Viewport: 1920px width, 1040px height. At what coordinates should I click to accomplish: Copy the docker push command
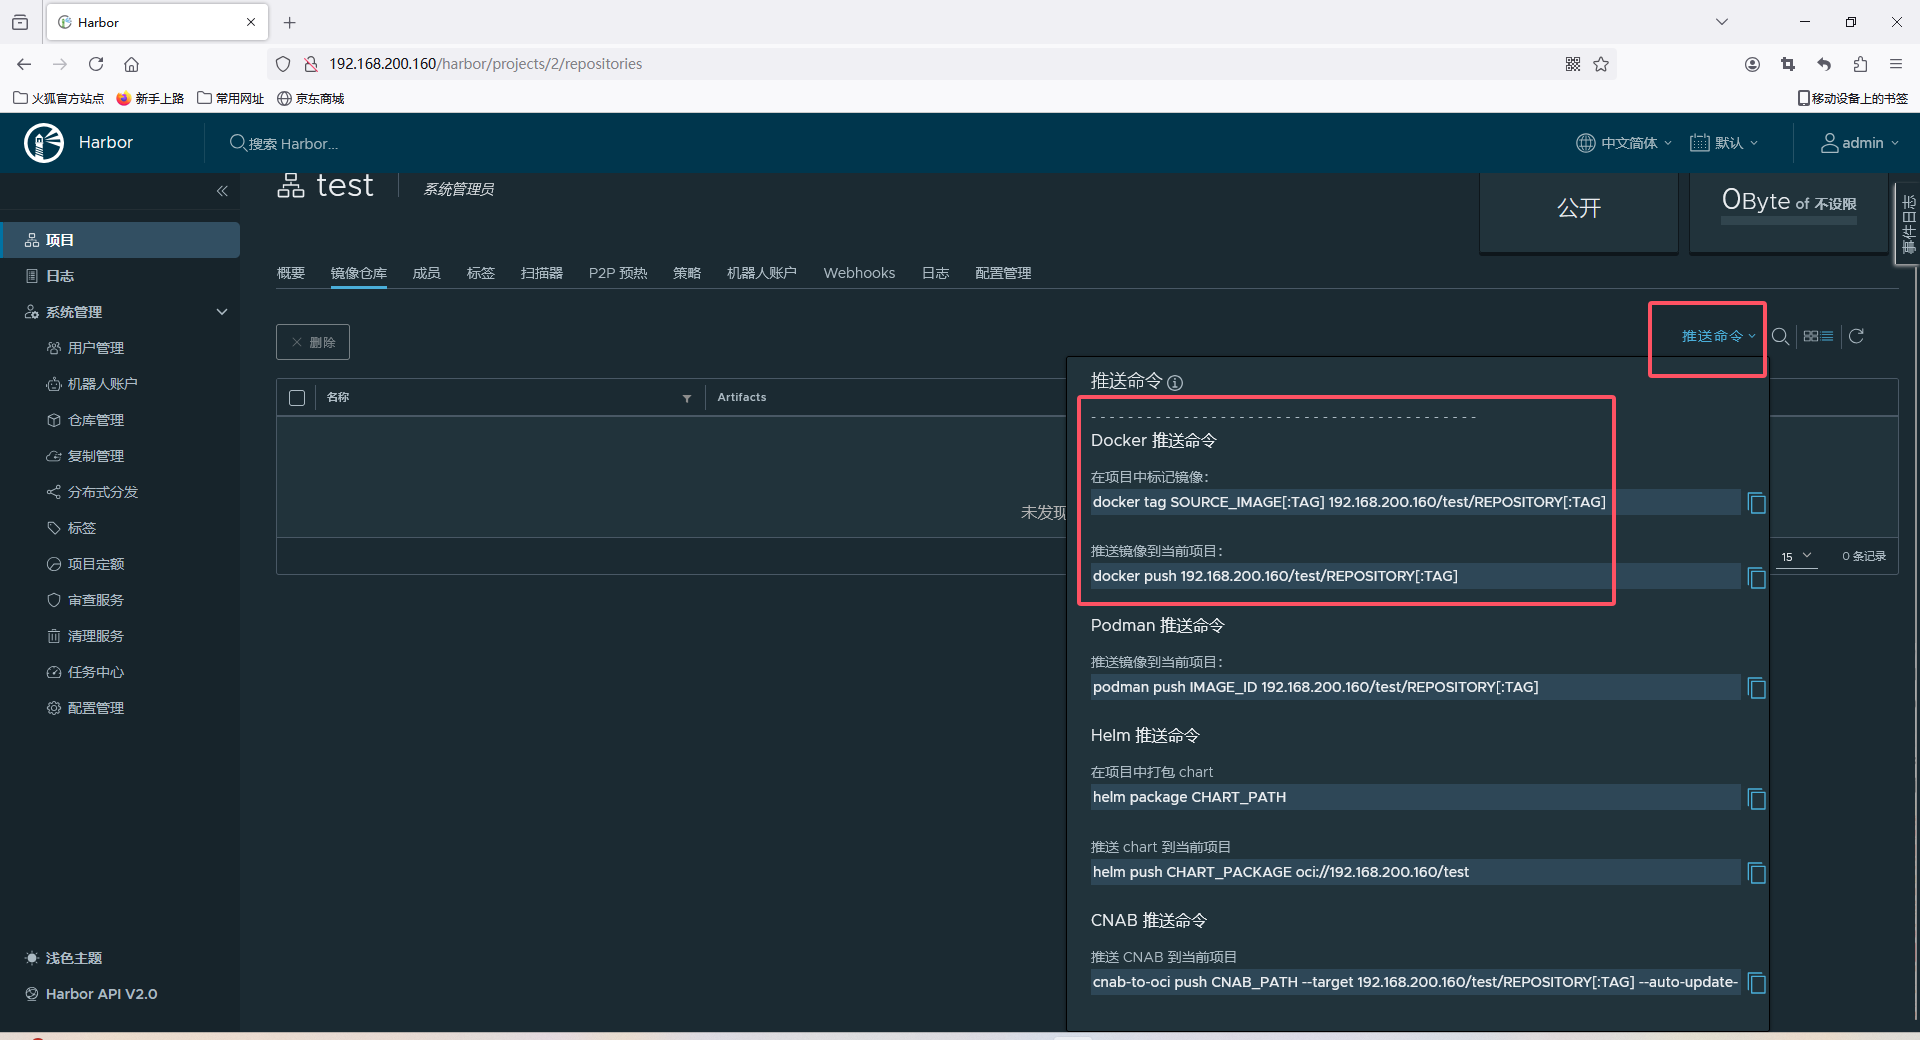tap(1756, 578)
